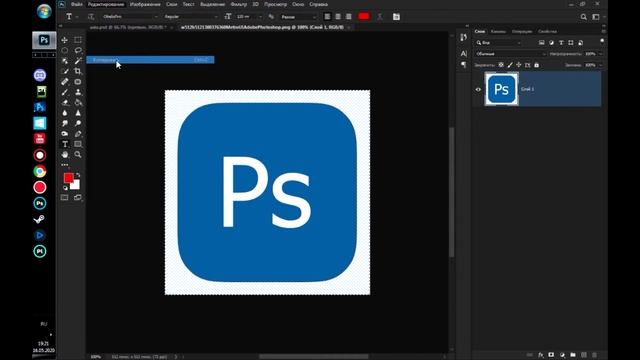Open the blend mode dropdown in Layers panel

pyautogui.click(x=510, y=54)
